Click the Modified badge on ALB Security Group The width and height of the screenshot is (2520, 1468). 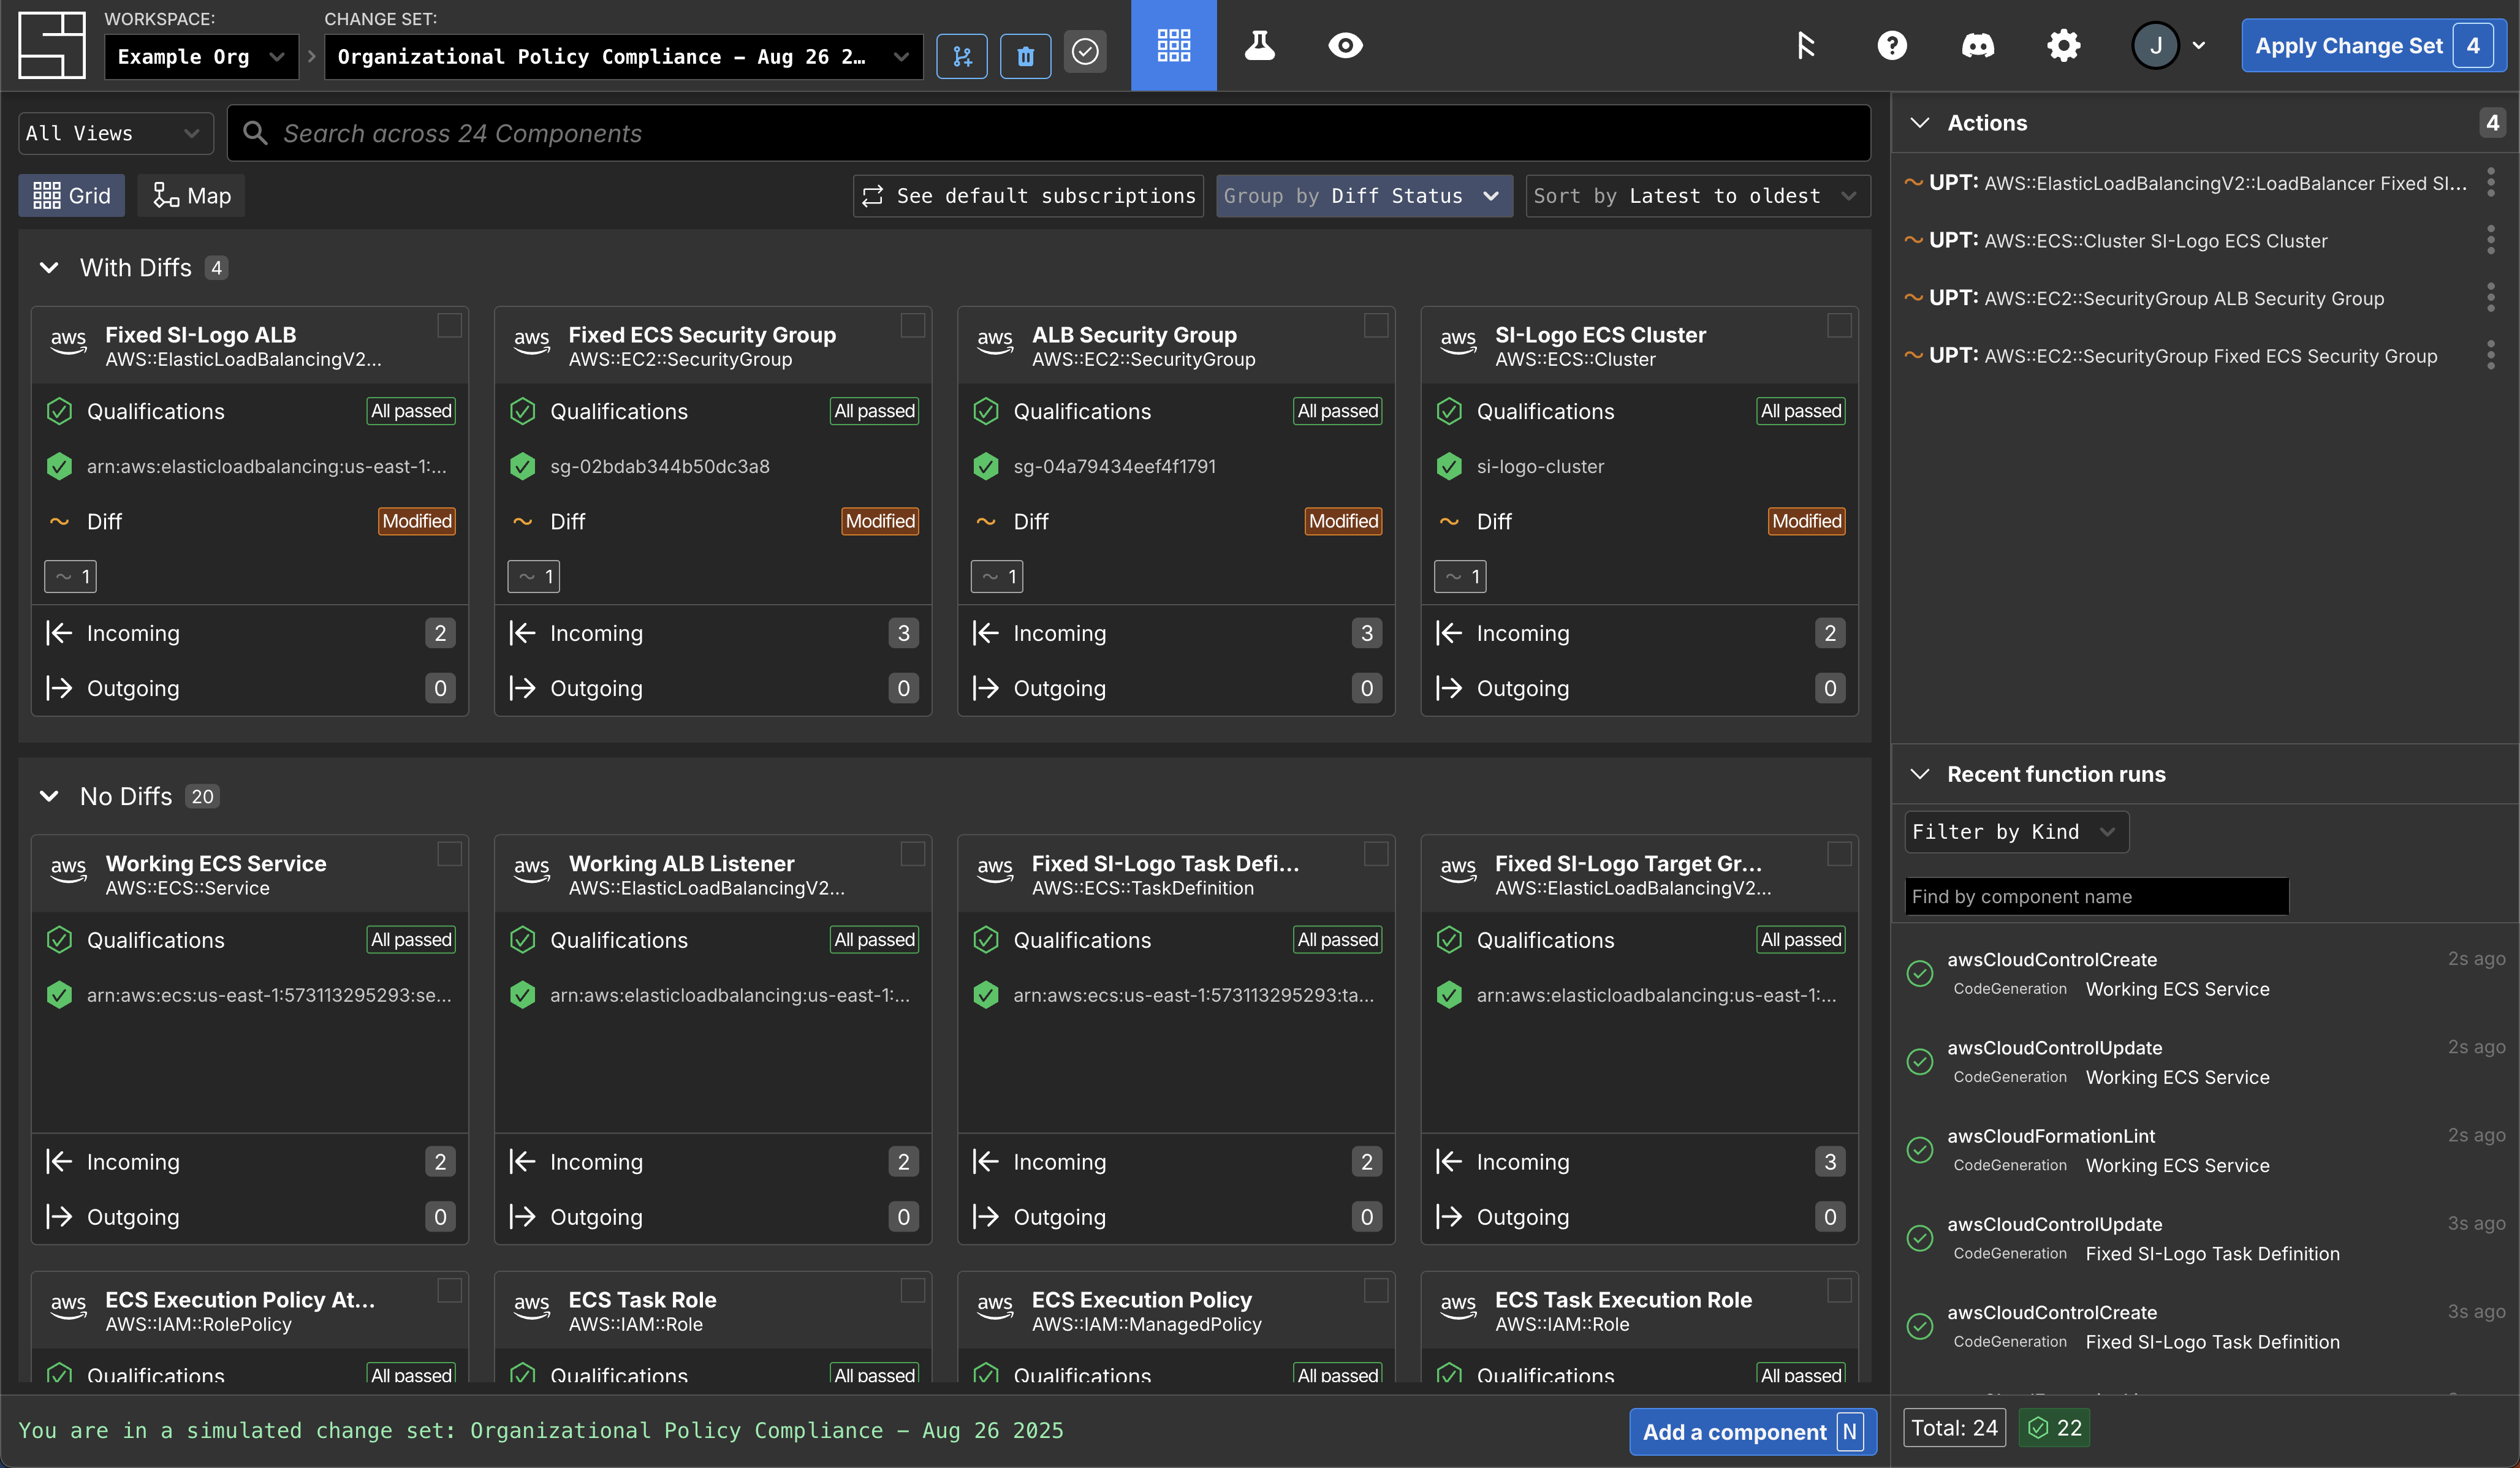tap(1343, 521)
